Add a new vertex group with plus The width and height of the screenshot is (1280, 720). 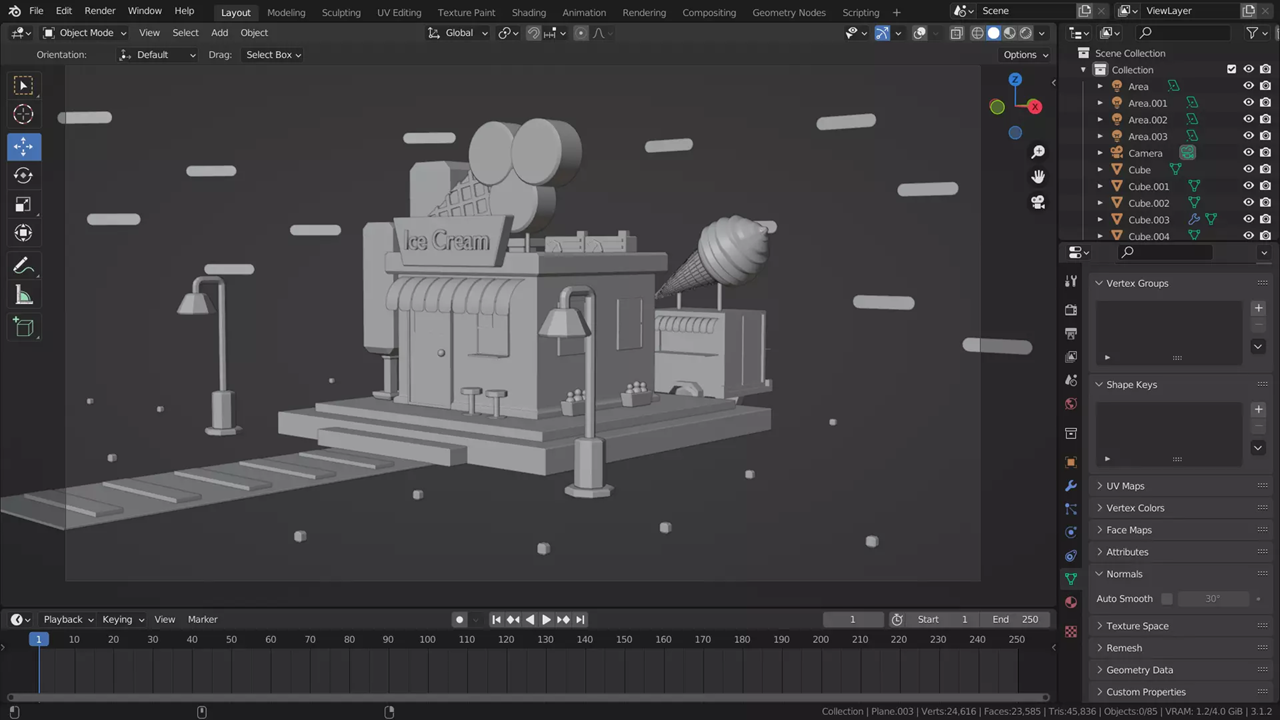point(1258,308)
